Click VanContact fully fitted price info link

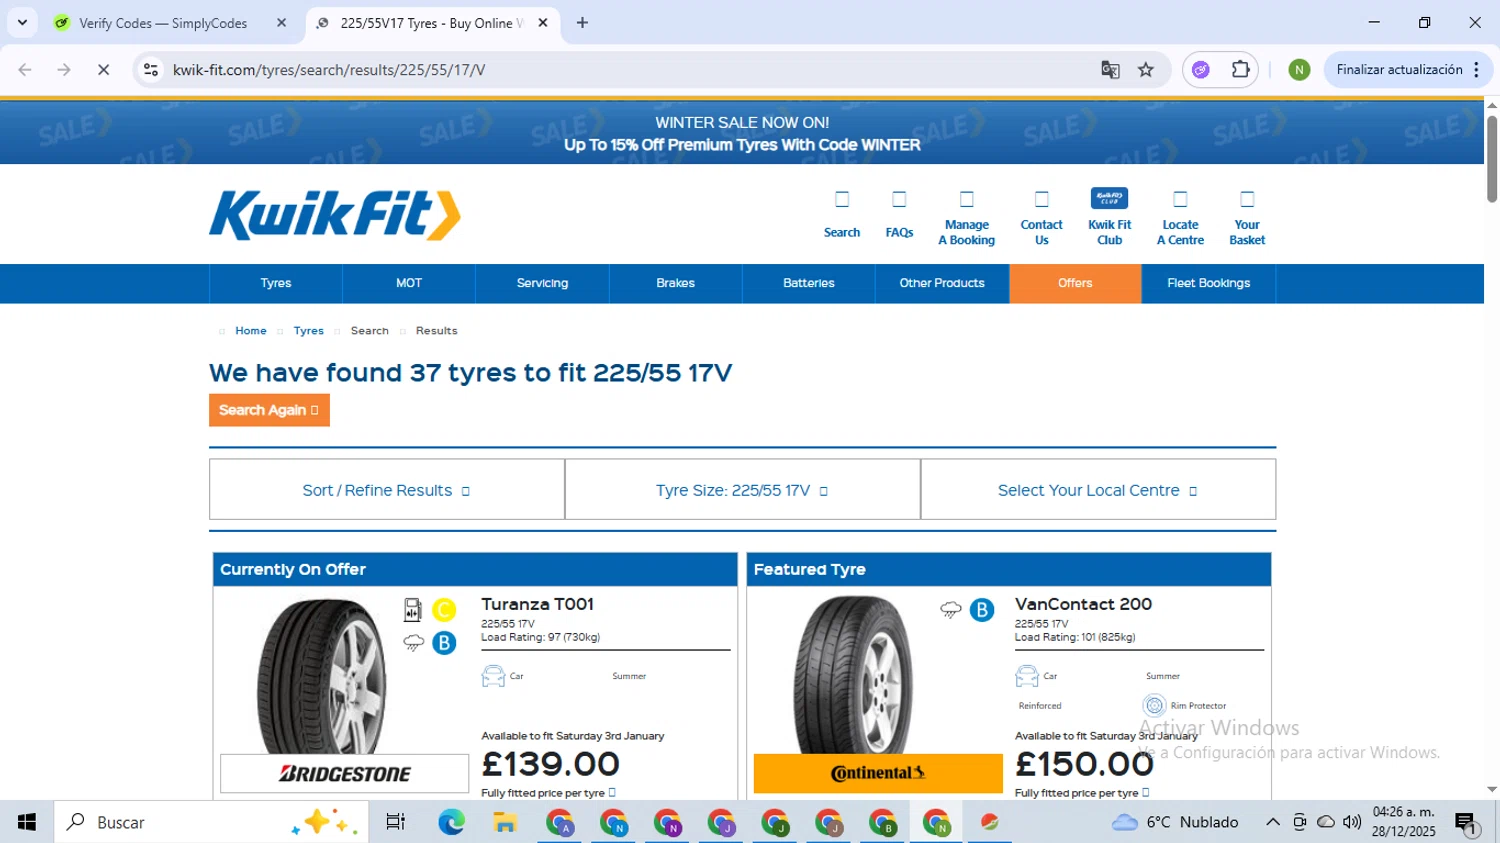pos(1082,793)
